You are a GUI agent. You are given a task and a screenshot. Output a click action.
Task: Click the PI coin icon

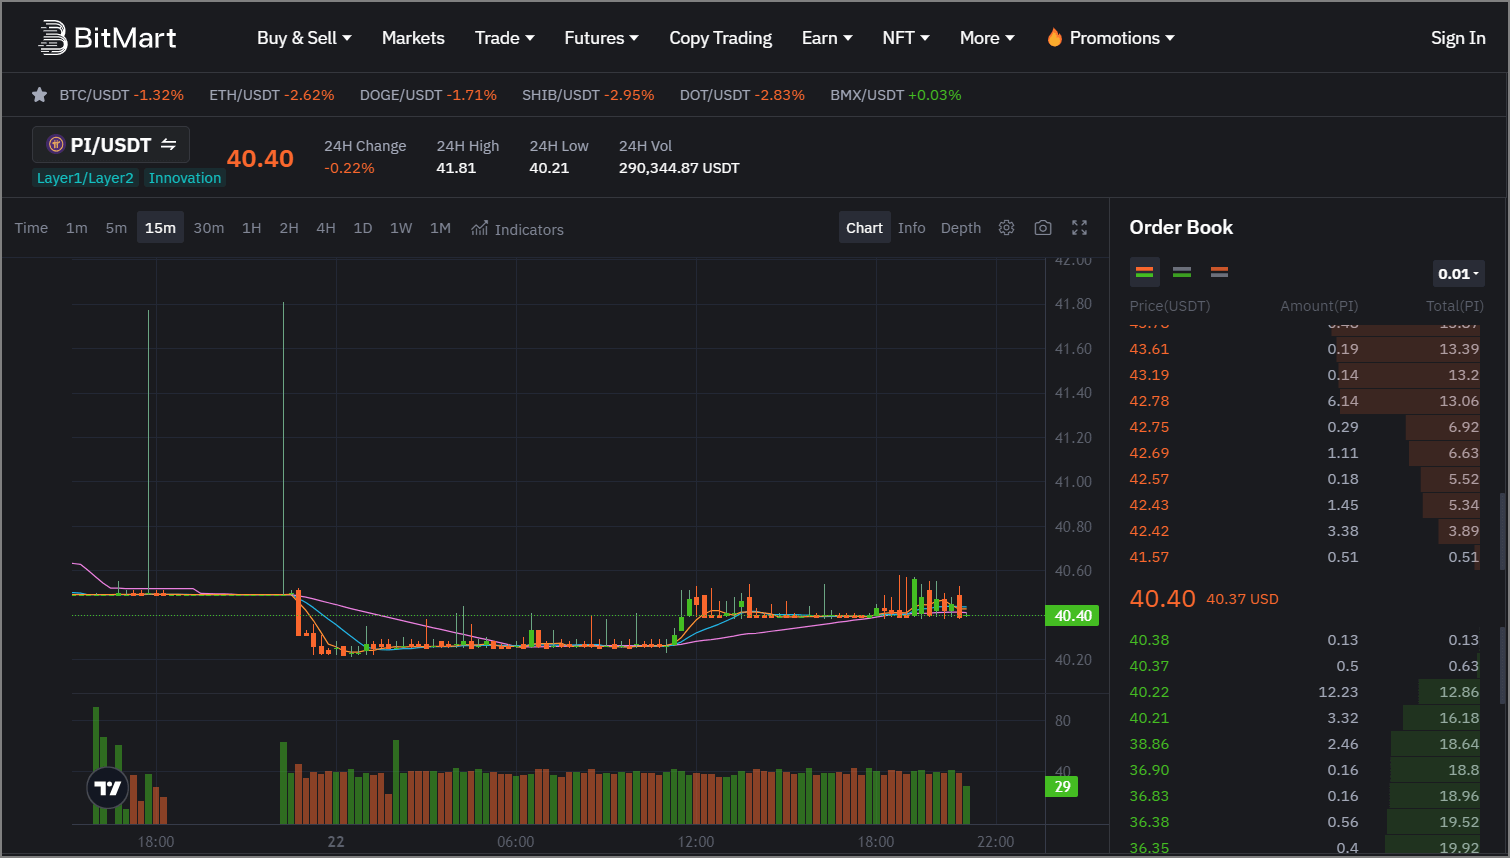point(56,145)
